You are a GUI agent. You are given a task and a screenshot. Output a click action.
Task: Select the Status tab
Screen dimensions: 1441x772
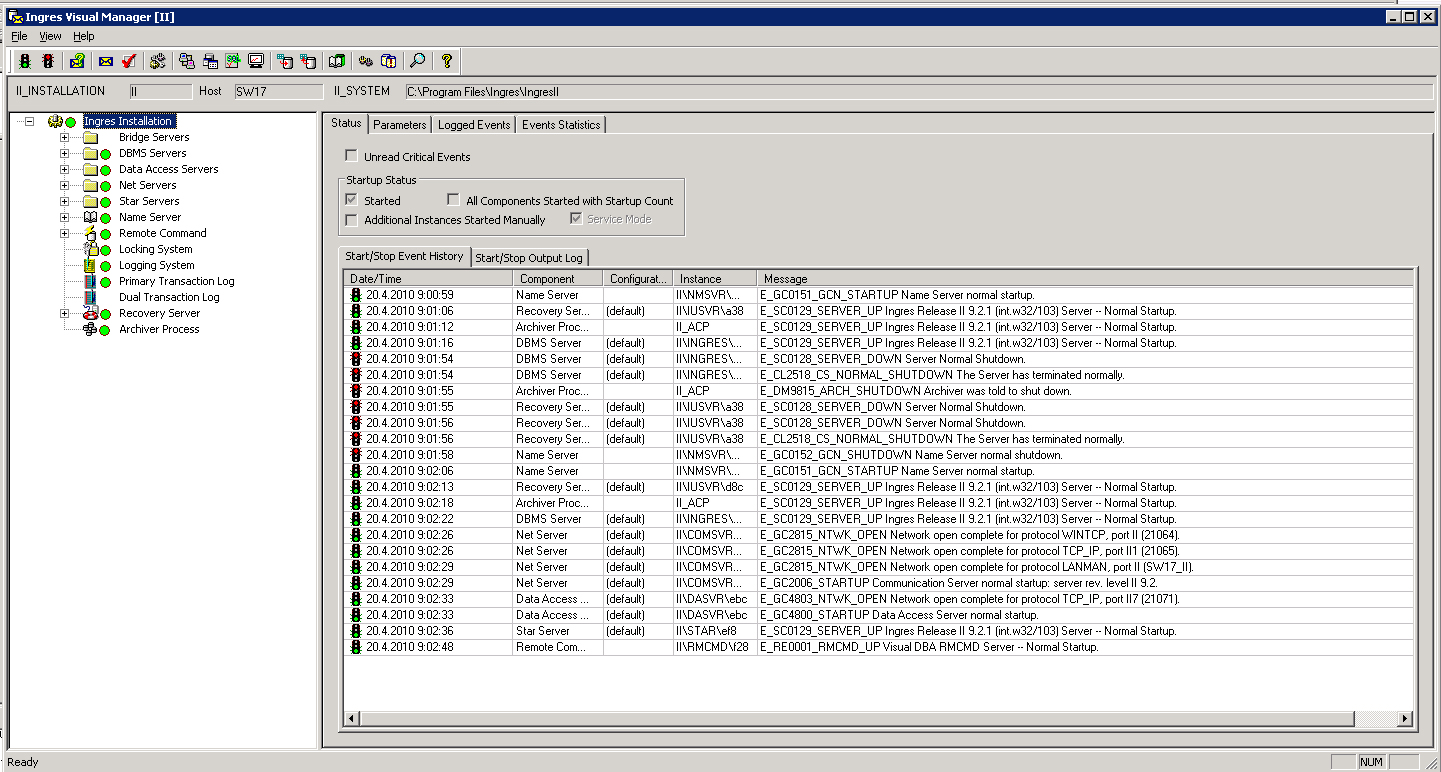tap(346, 123)
